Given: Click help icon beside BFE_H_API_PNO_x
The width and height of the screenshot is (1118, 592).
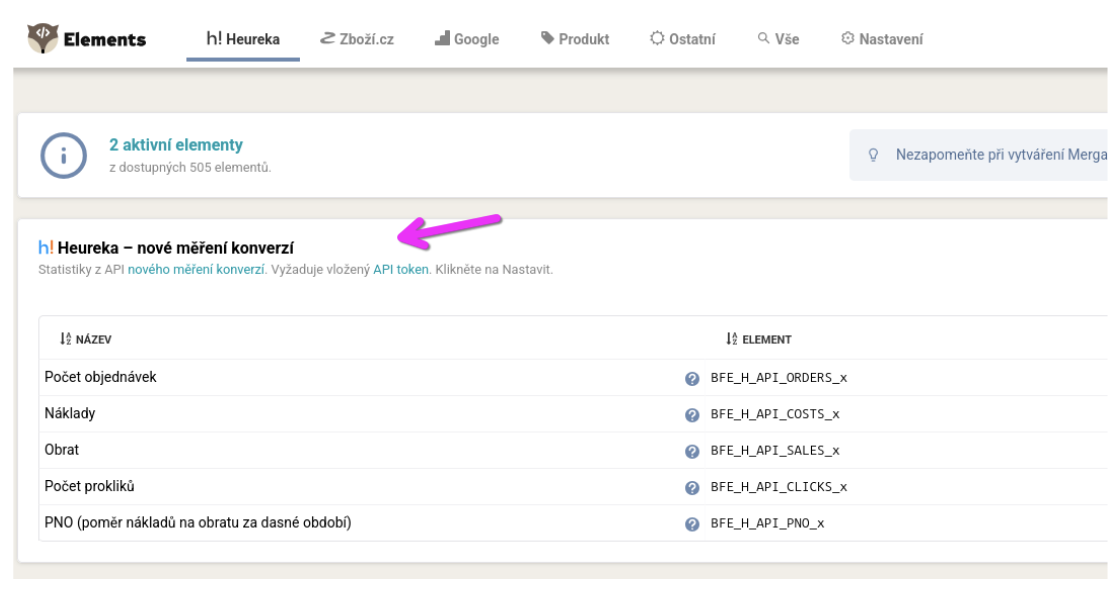Looking at the screenshot, I should click(691, 524).
